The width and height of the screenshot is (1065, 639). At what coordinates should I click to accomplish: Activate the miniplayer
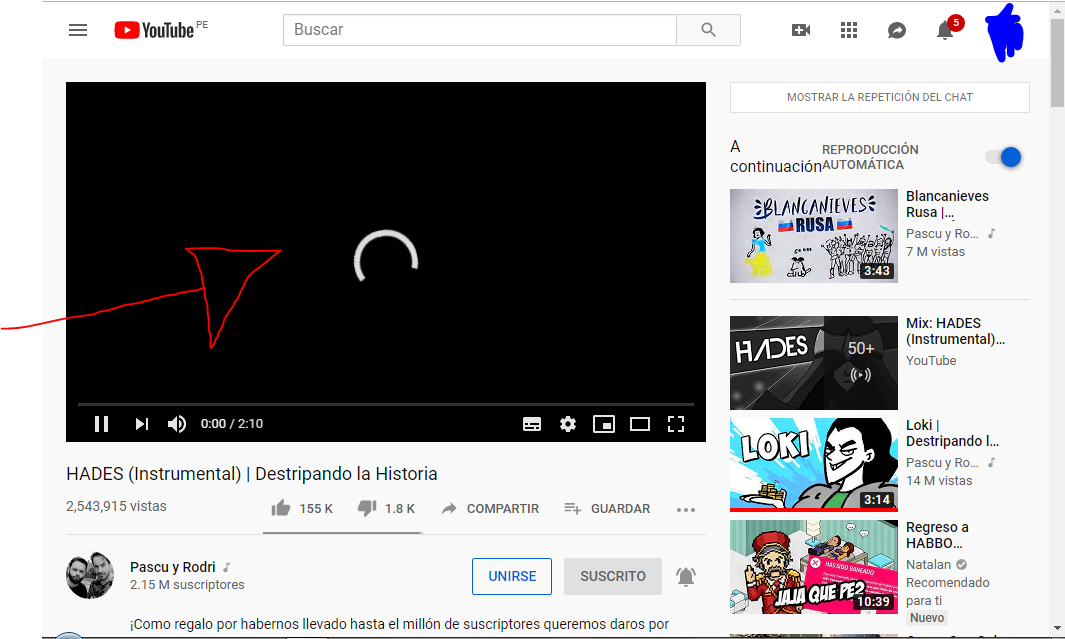click(x=604, y=424)
